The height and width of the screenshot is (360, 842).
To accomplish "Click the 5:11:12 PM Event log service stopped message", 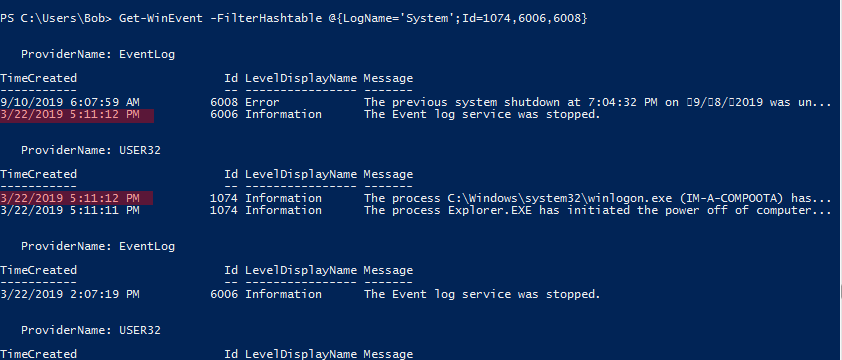I will coord(482,114).
